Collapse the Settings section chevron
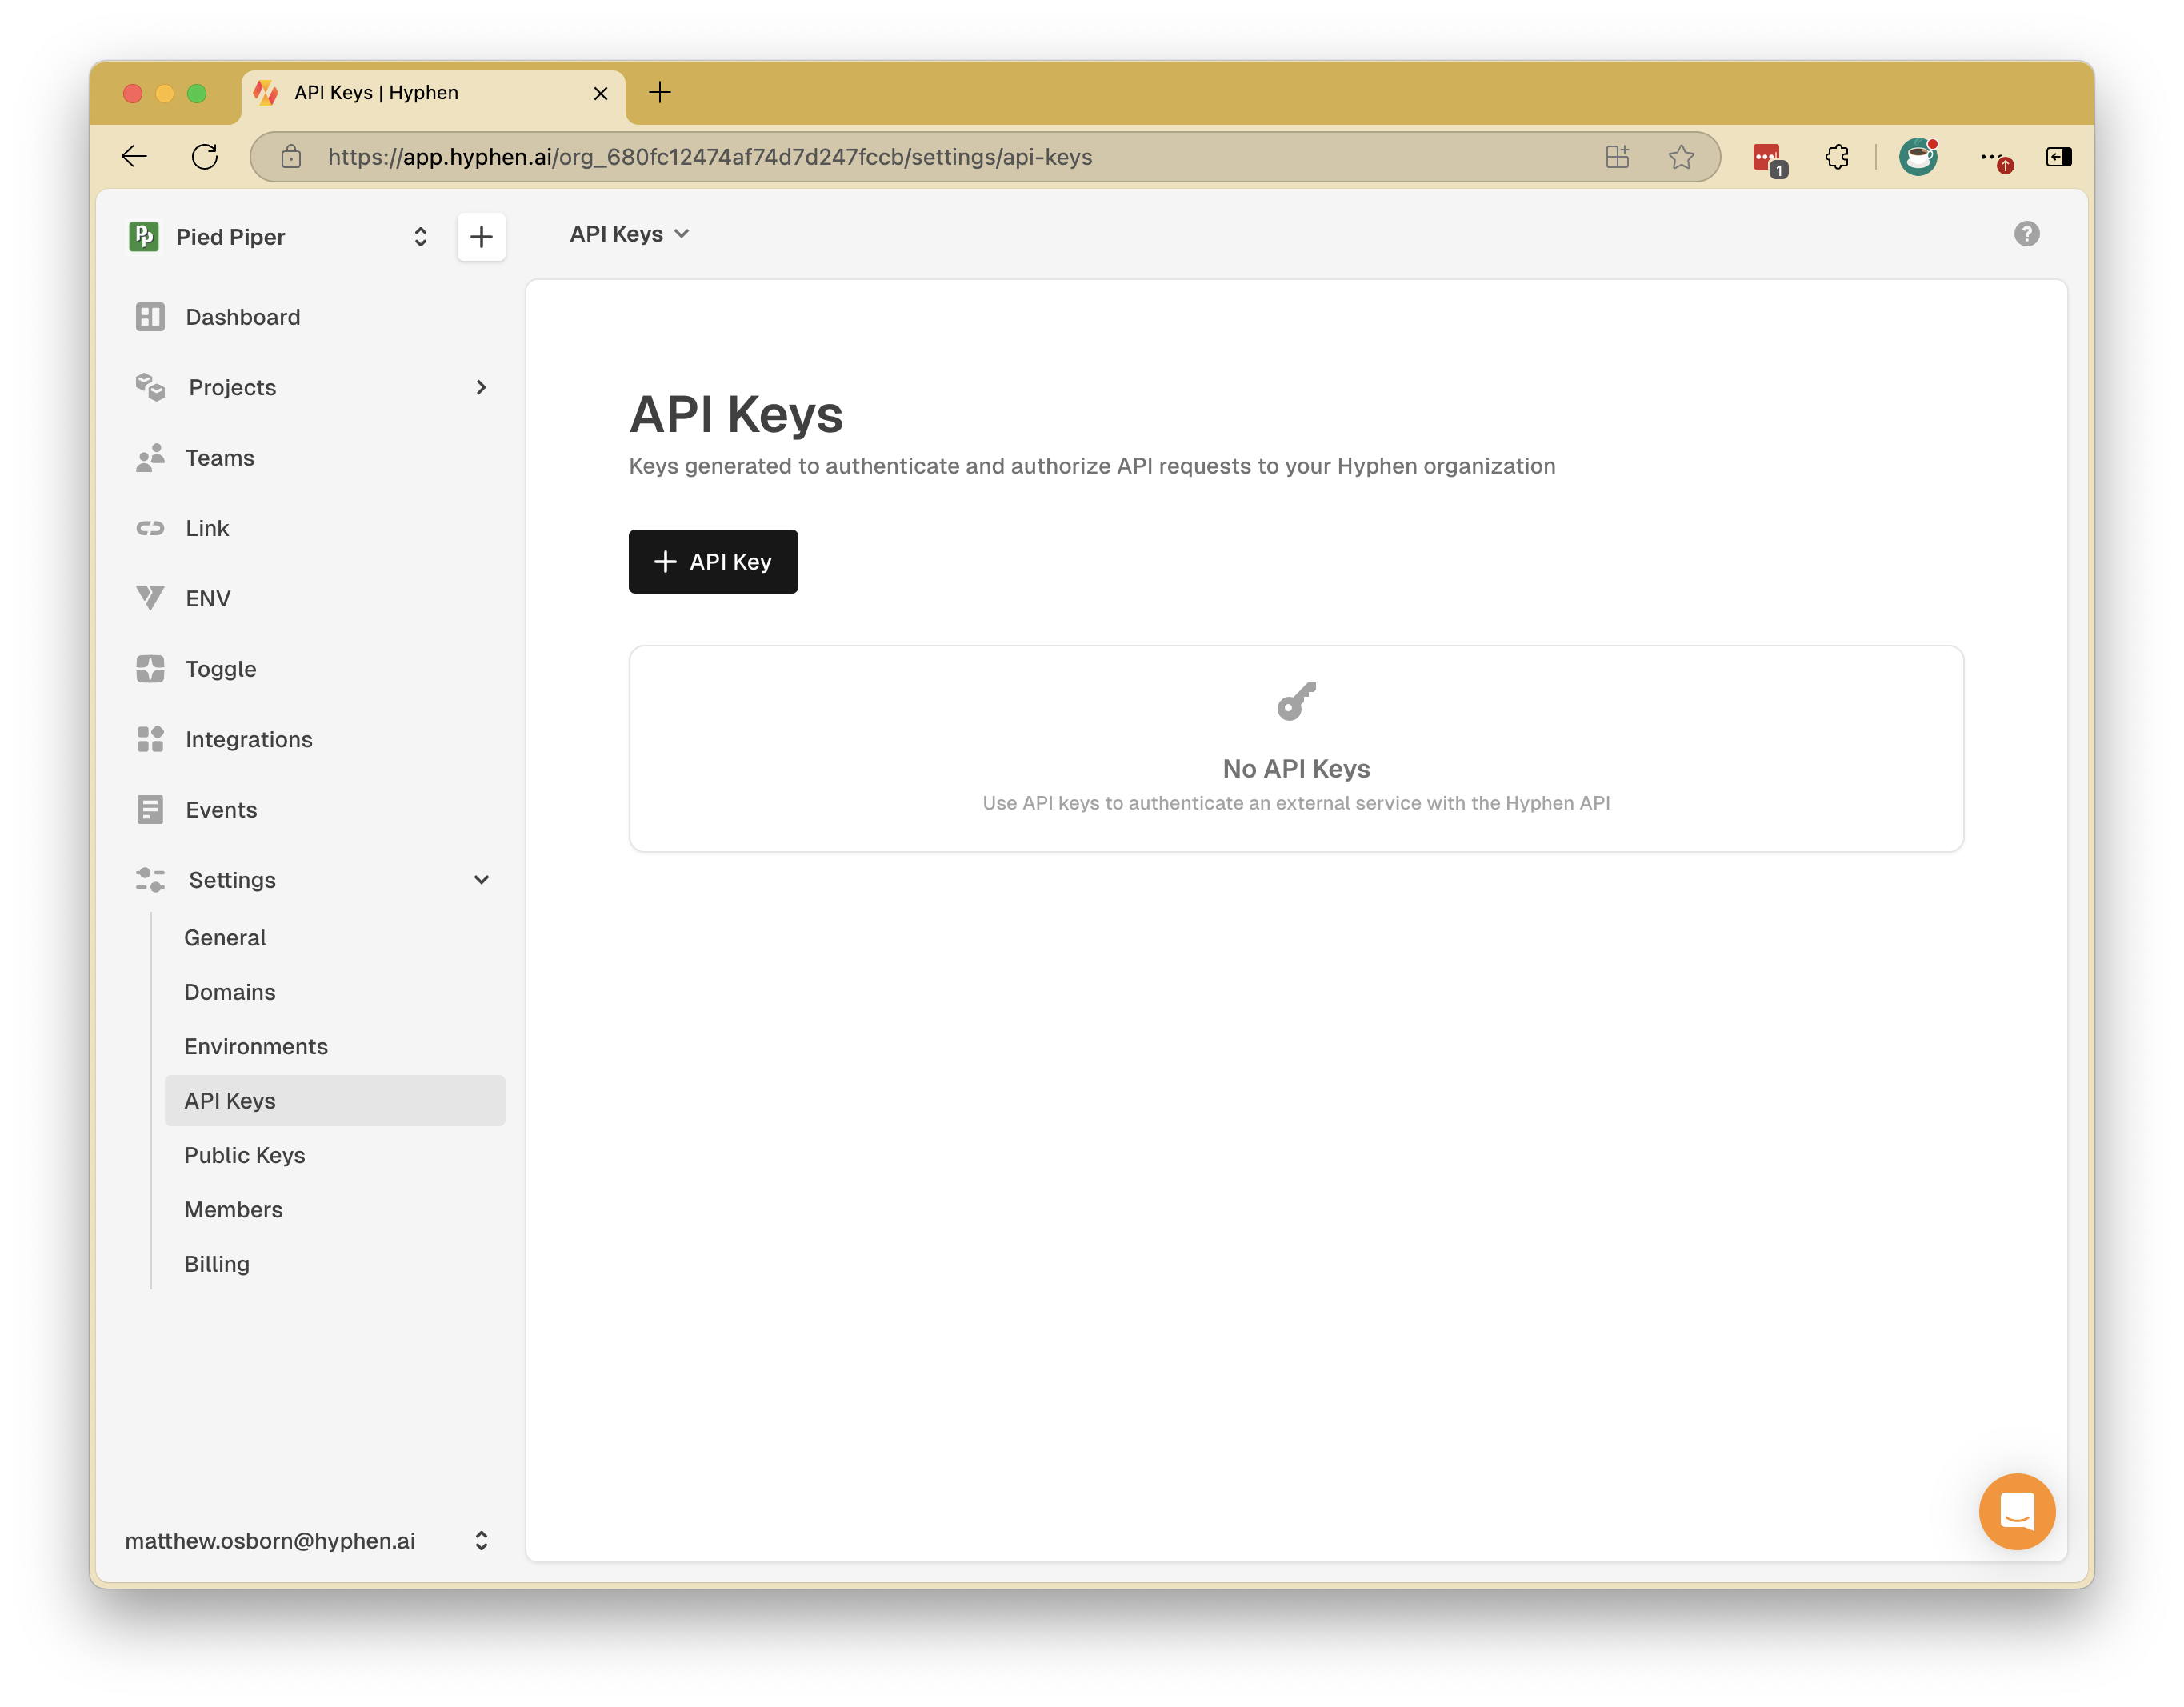The height and width of the screenshot is (1707, 2184). 481,880
